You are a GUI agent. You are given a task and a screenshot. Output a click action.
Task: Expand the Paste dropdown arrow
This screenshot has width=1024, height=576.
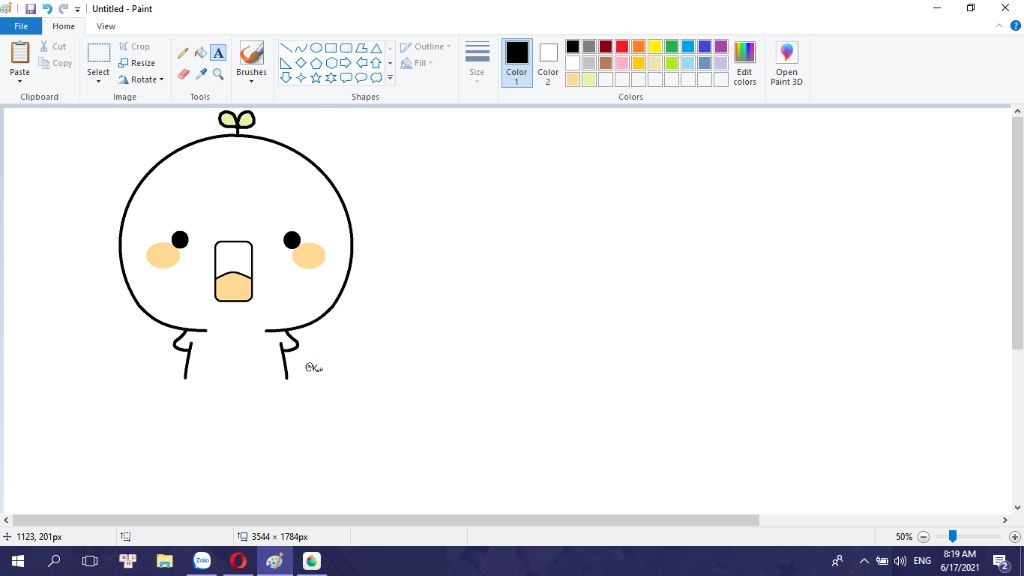(x=20, y=82)
